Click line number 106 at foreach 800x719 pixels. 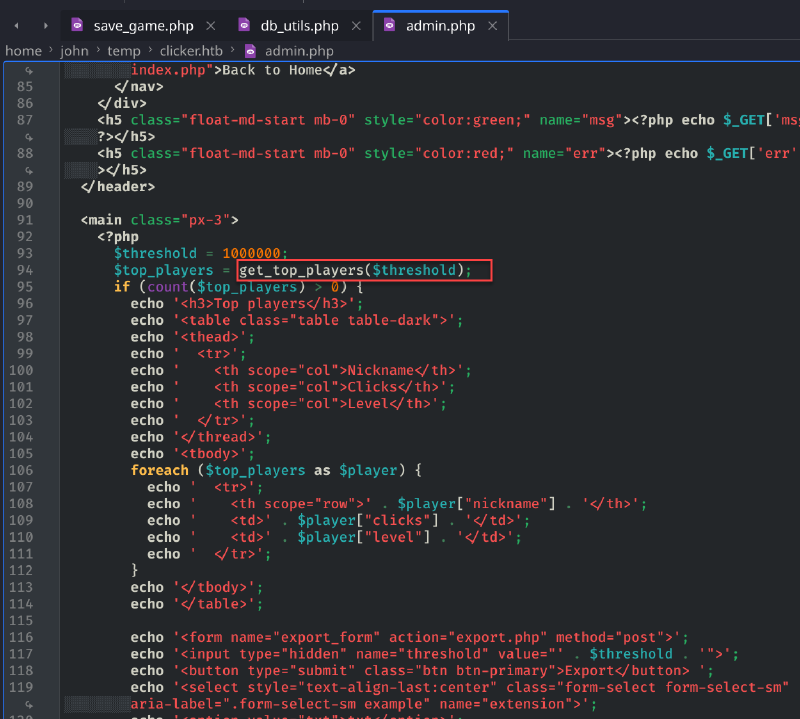coord(21,470)
